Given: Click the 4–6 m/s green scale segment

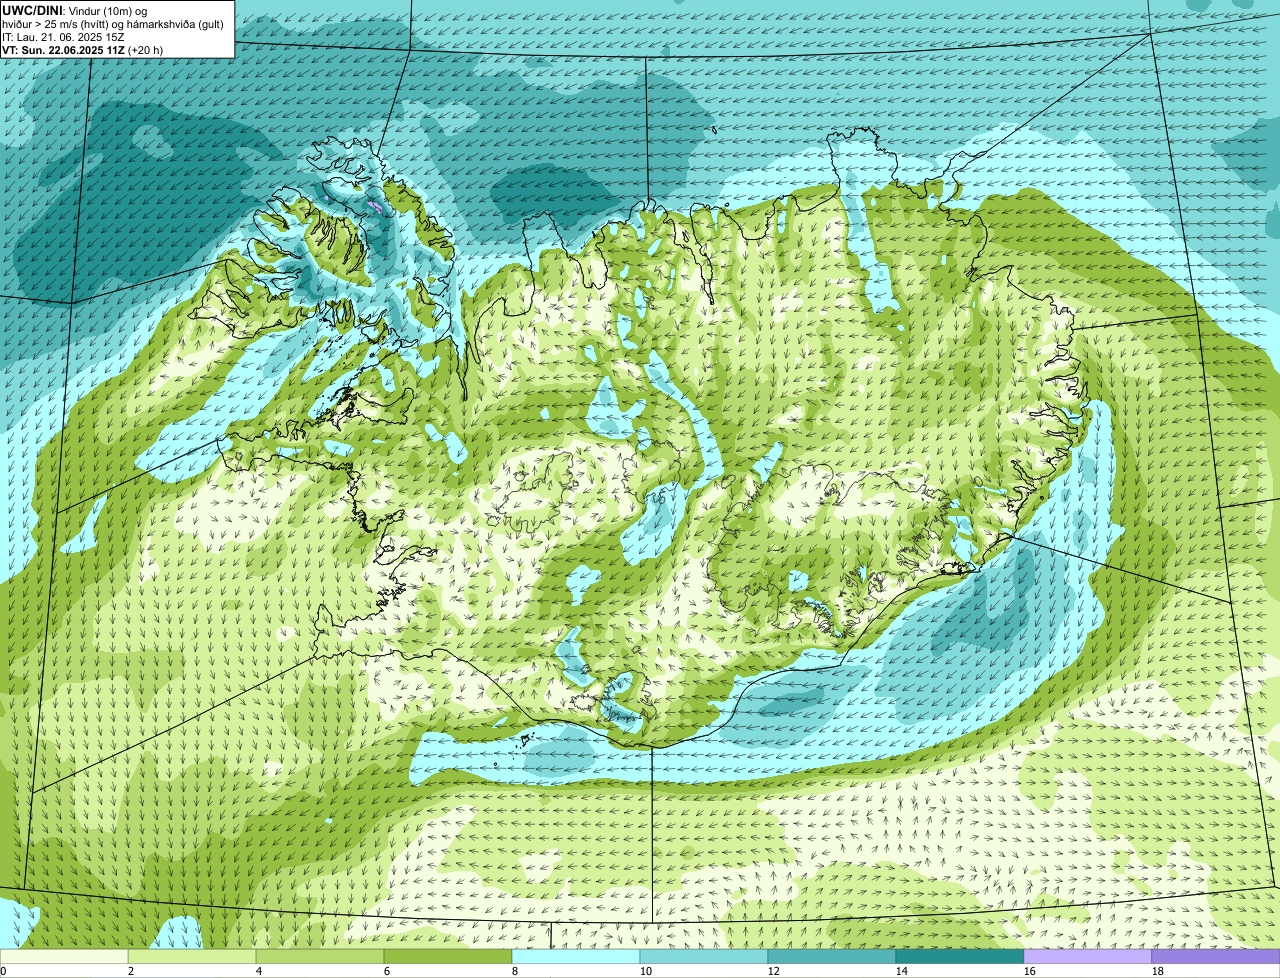Looking at the screenshot, I should [x=320, y=956].
